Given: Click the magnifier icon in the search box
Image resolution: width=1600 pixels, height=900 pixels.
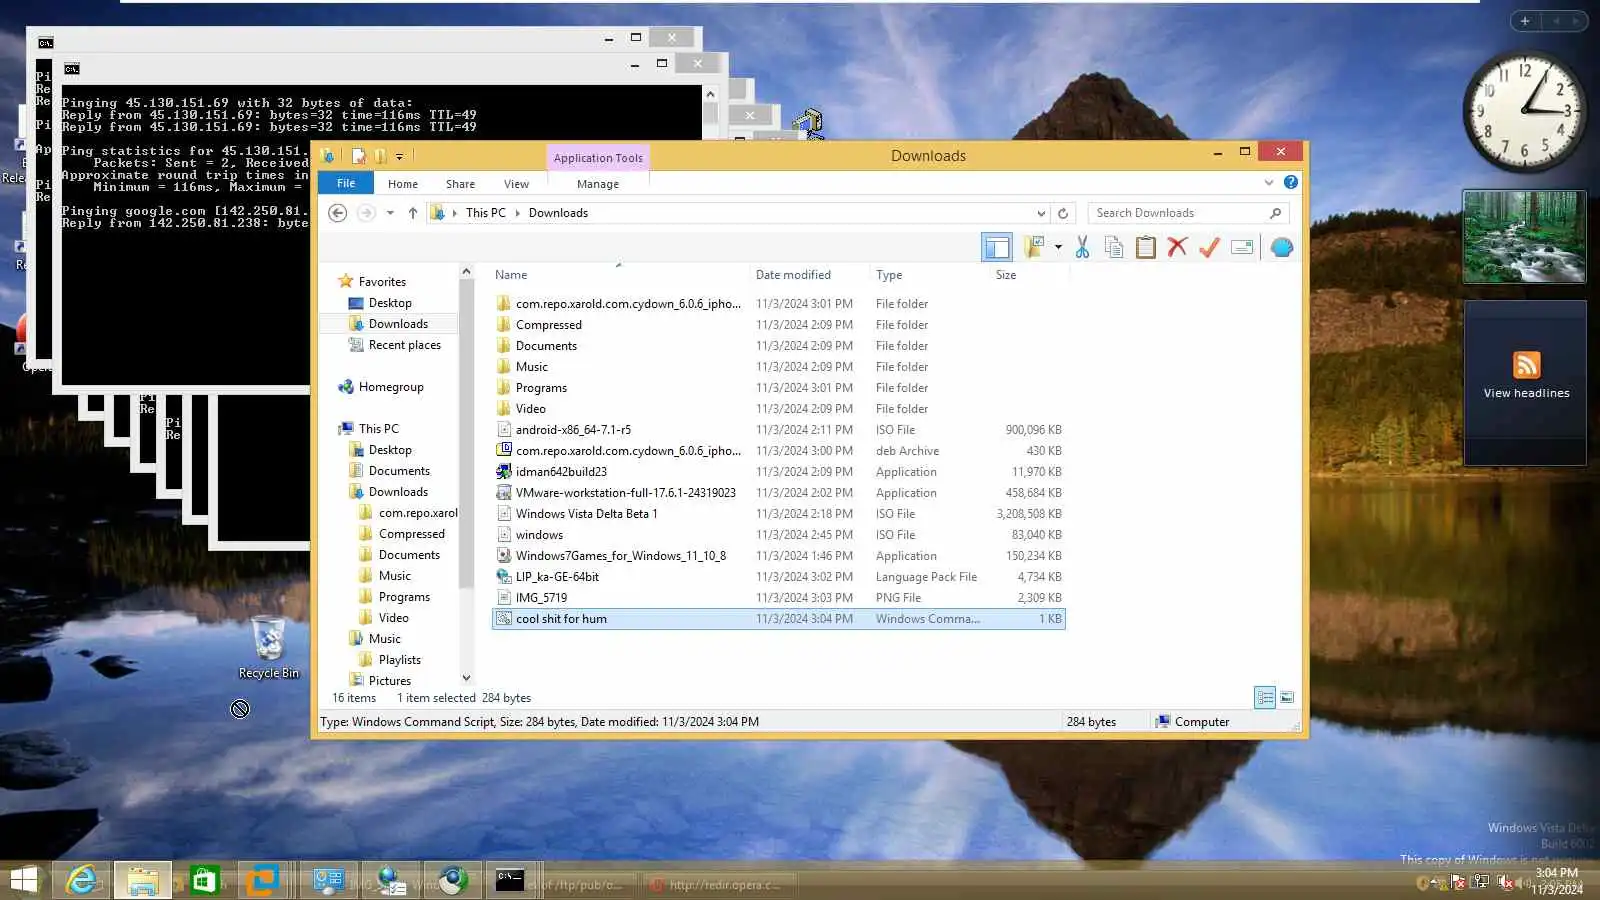Looking at the screenshot, I should point(1275,213).
